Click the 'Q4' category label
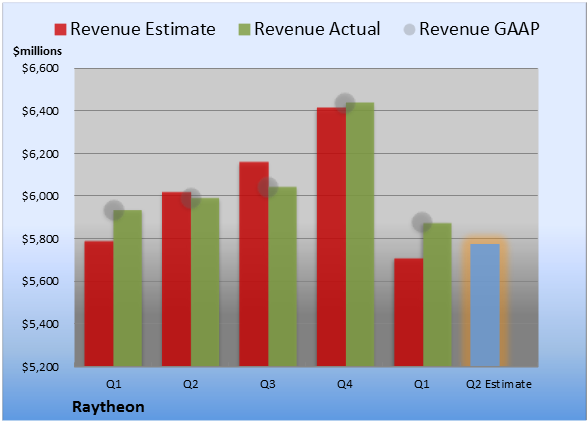 pos(345,384)
